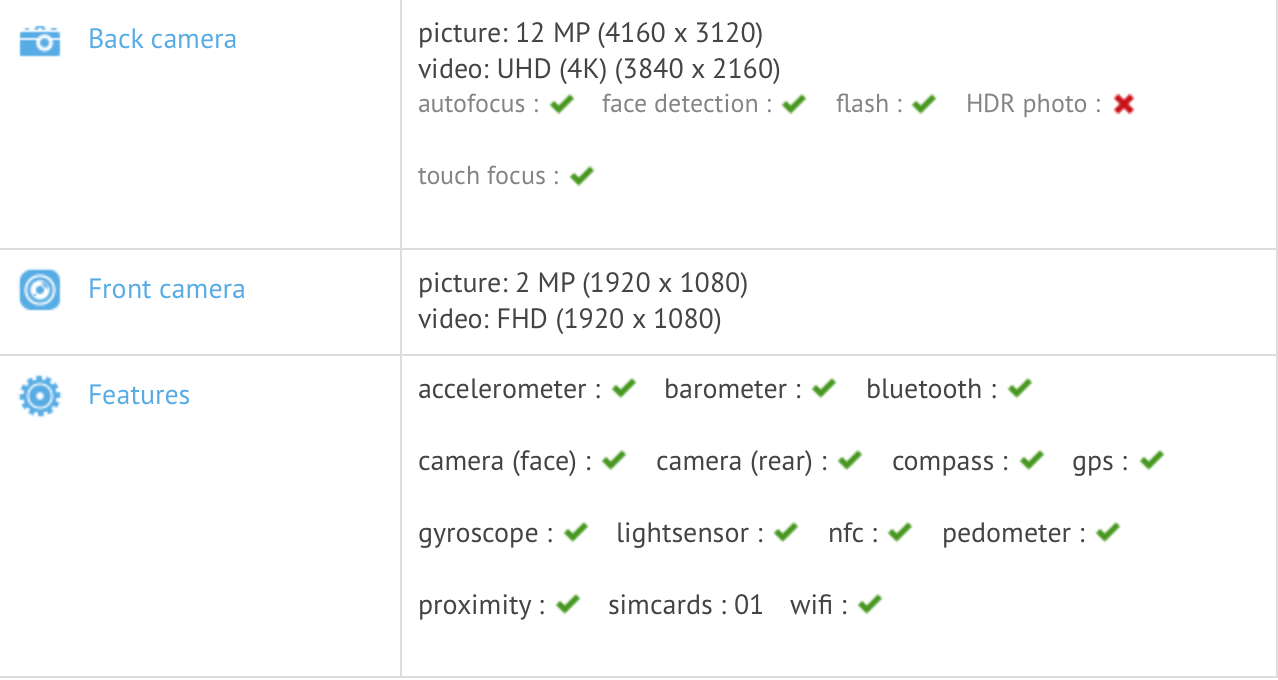Click the check icon next to gps
This screenshot has height=680, width=1278.
[x=1152, y=461]
